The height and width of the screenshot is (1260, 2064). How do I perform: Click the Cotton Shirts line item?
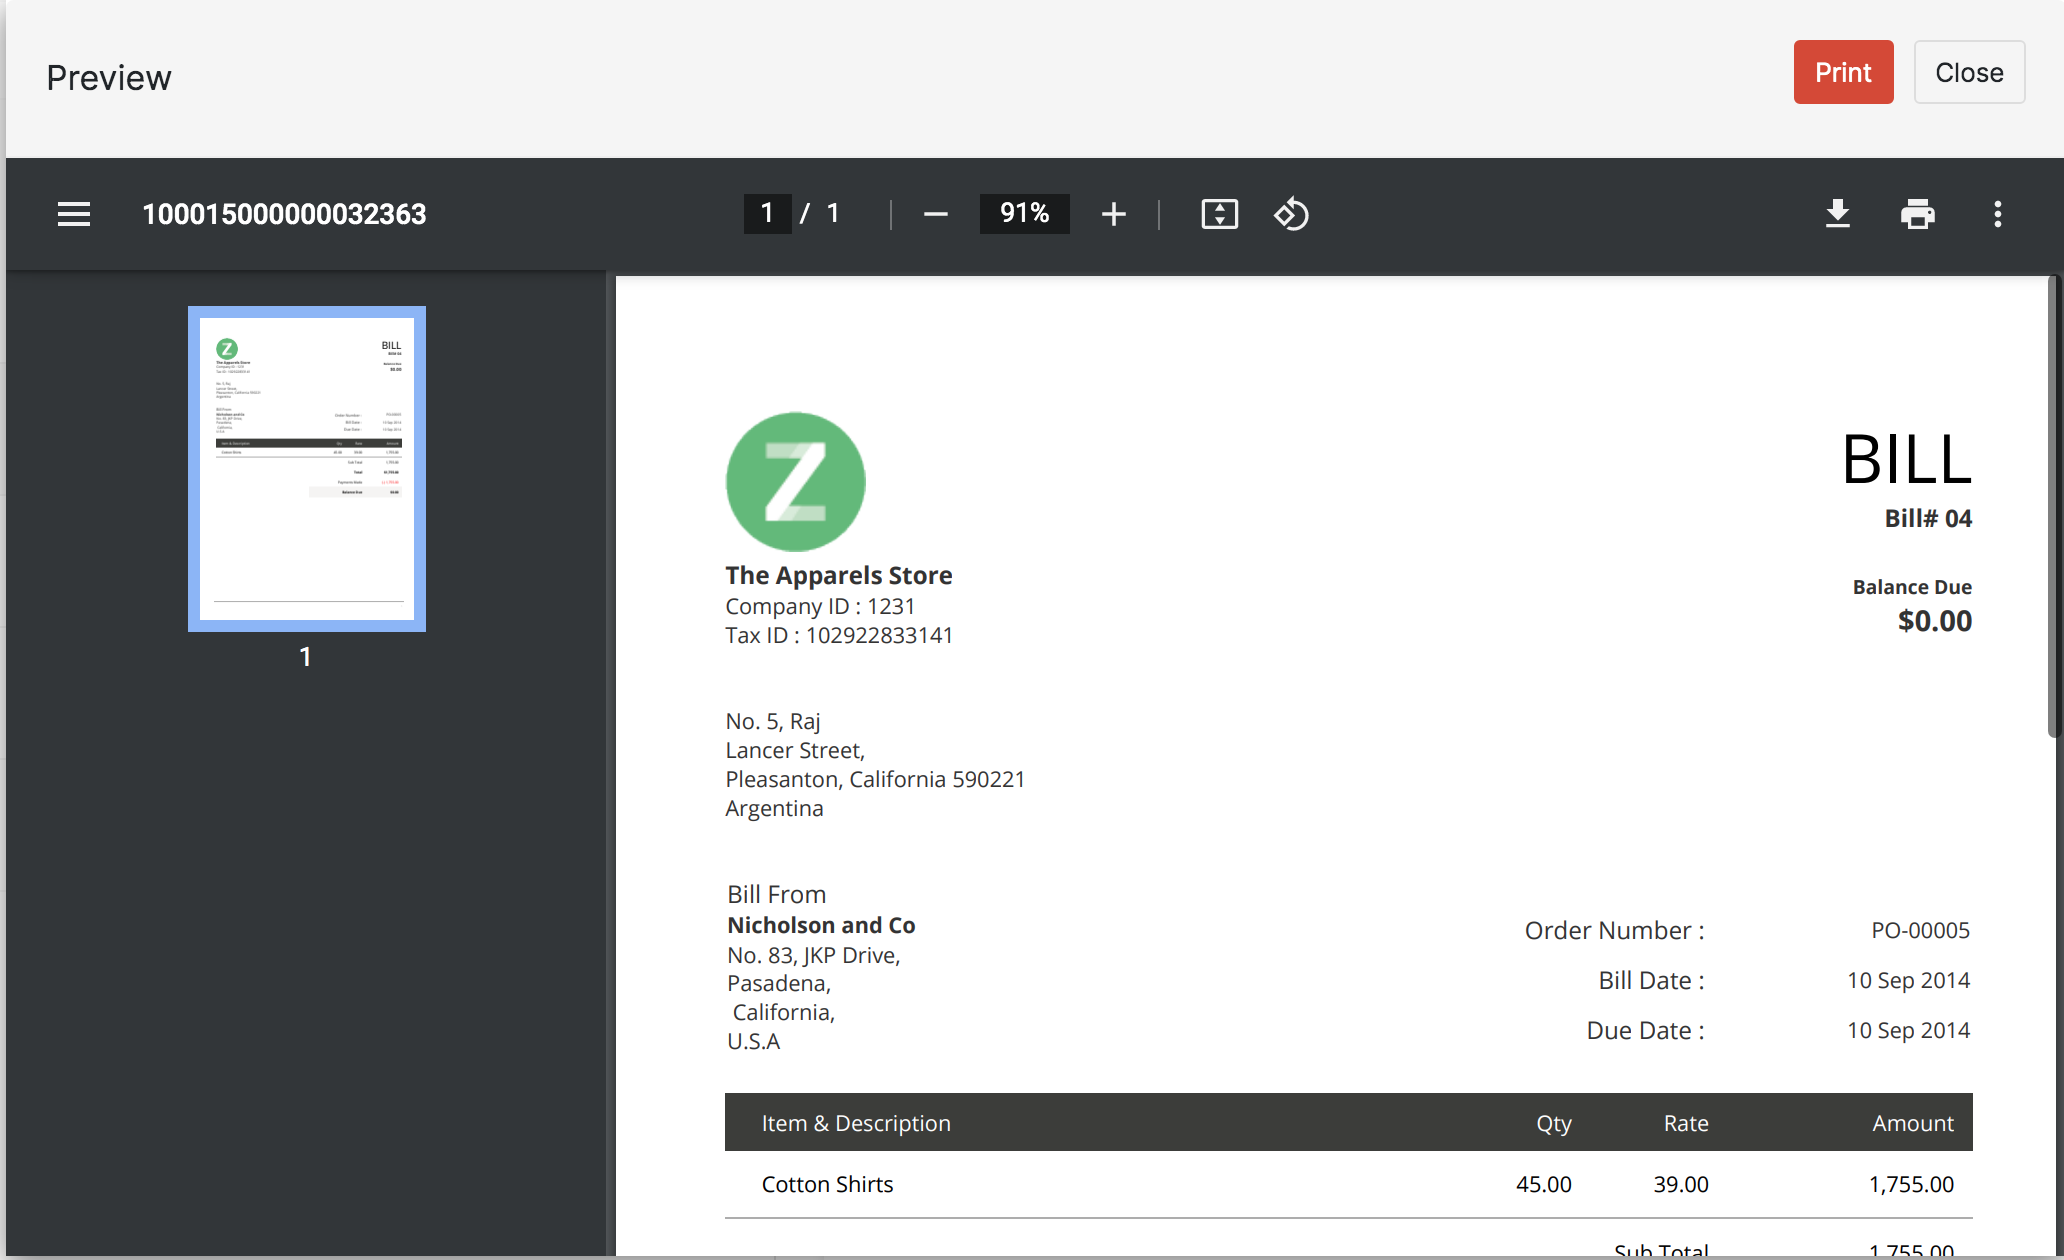827,1184
